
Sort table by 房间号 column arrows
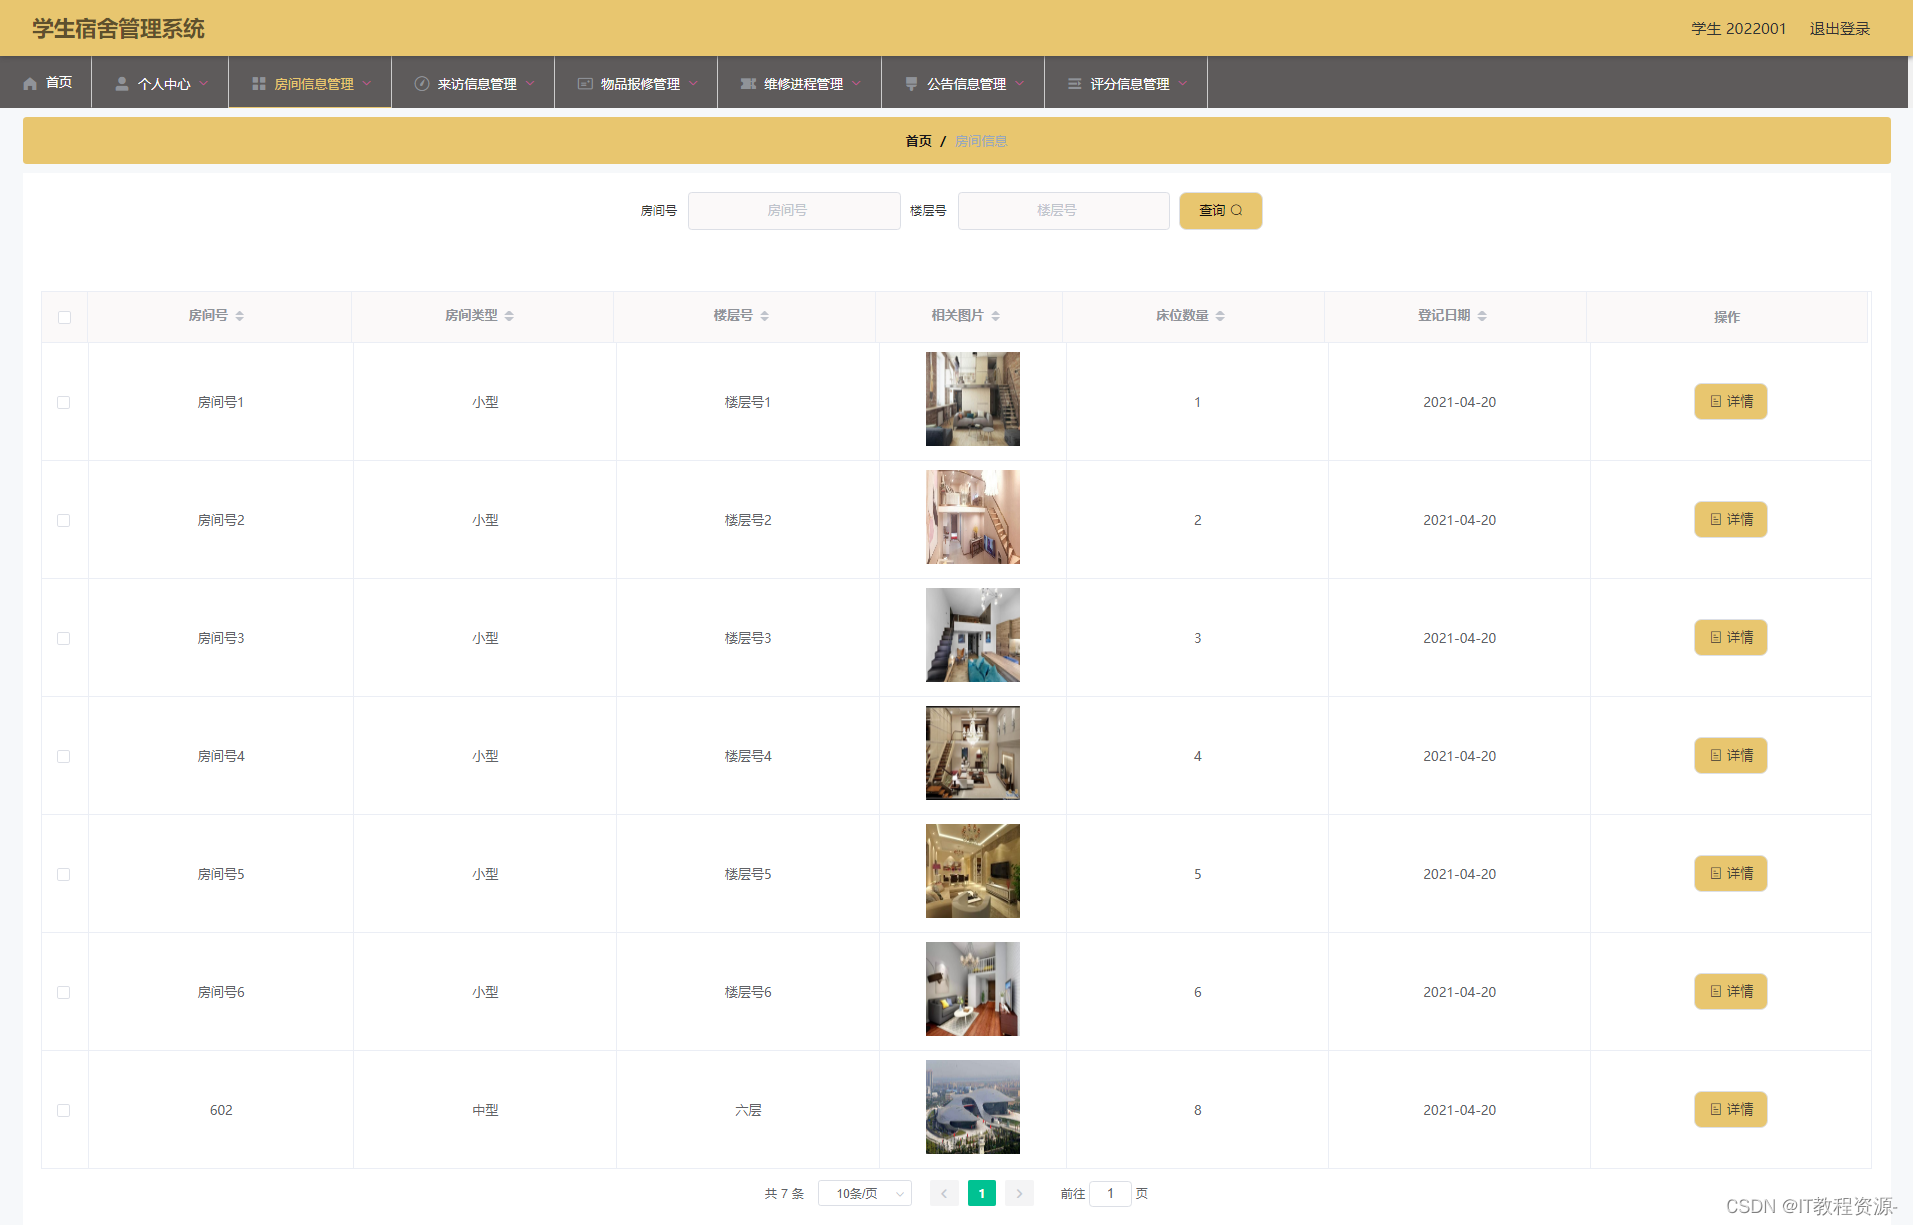click(x=240, y=316)
